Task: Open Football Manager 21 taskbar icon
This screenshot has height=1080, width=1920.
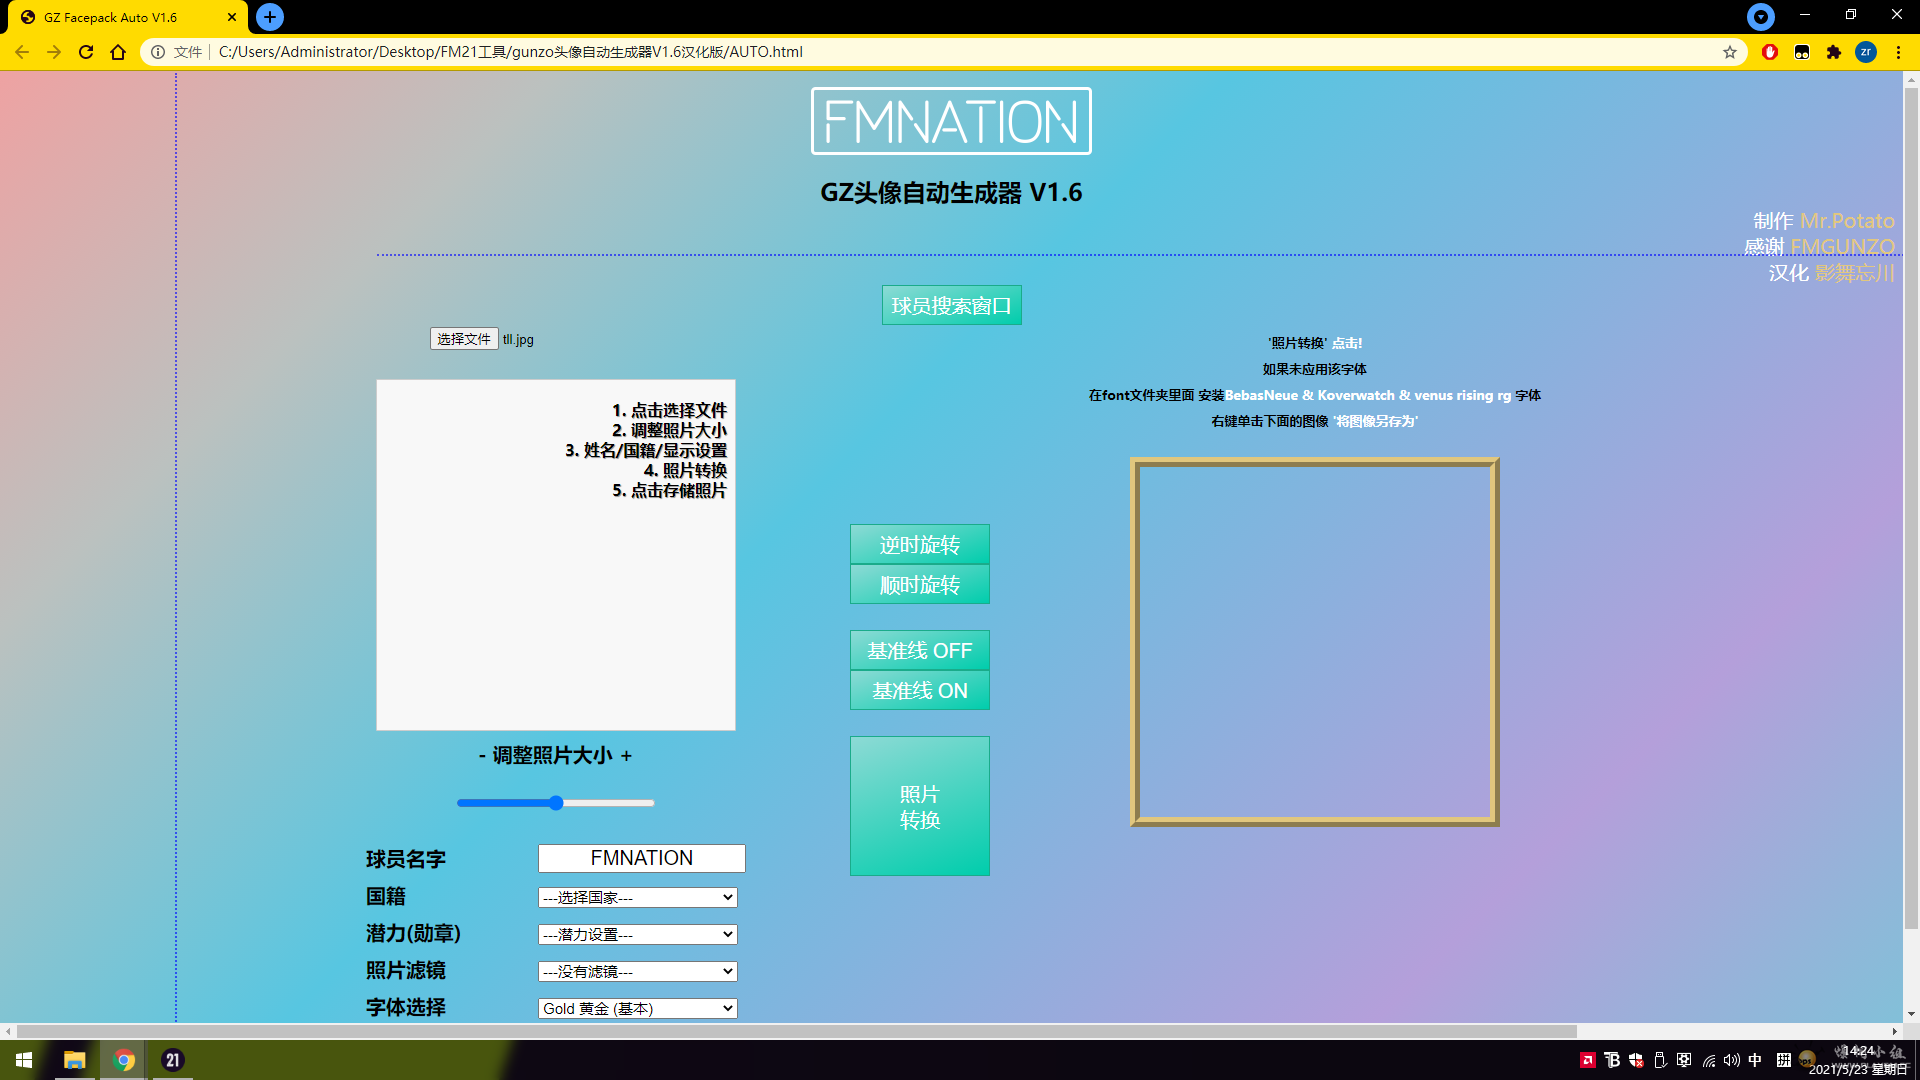Action: click(x=172, y=1060)
